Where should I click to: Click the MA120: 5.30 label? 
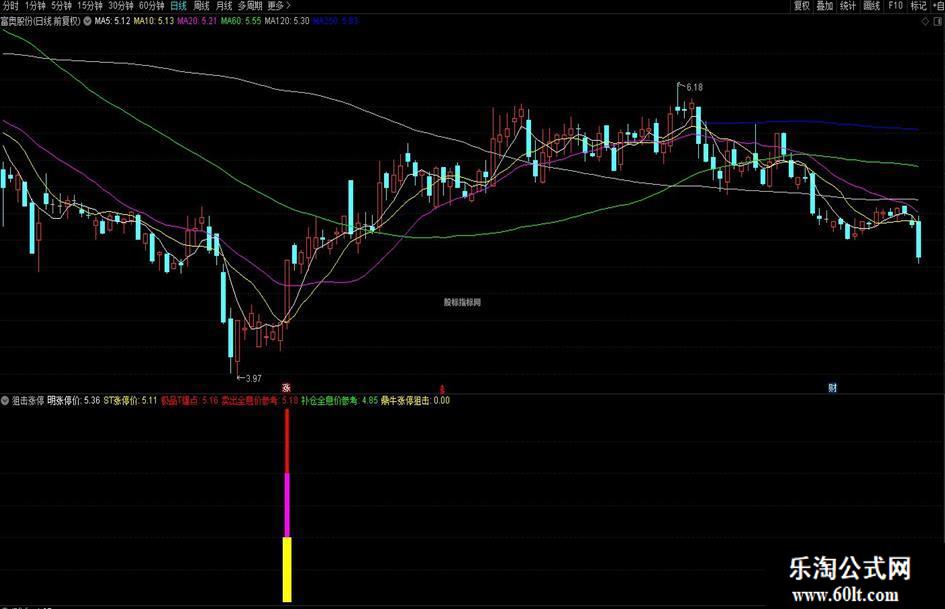tap(287, 21)
